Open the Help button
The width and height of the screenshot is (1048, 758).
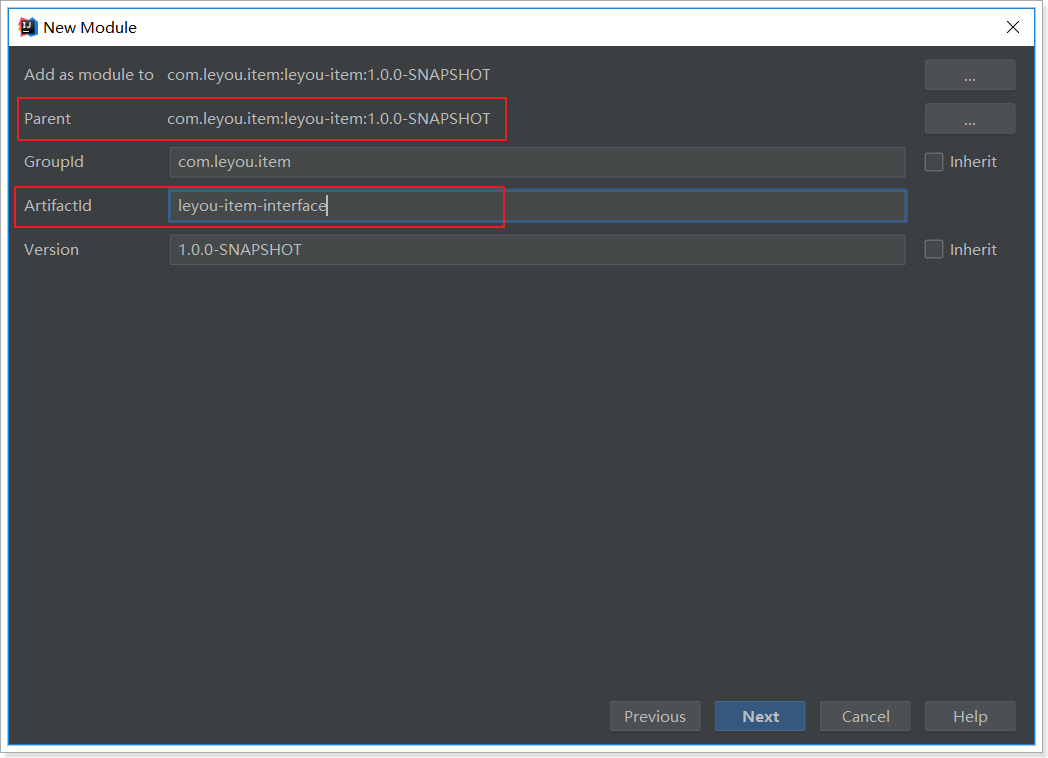(x=970, y=717)
